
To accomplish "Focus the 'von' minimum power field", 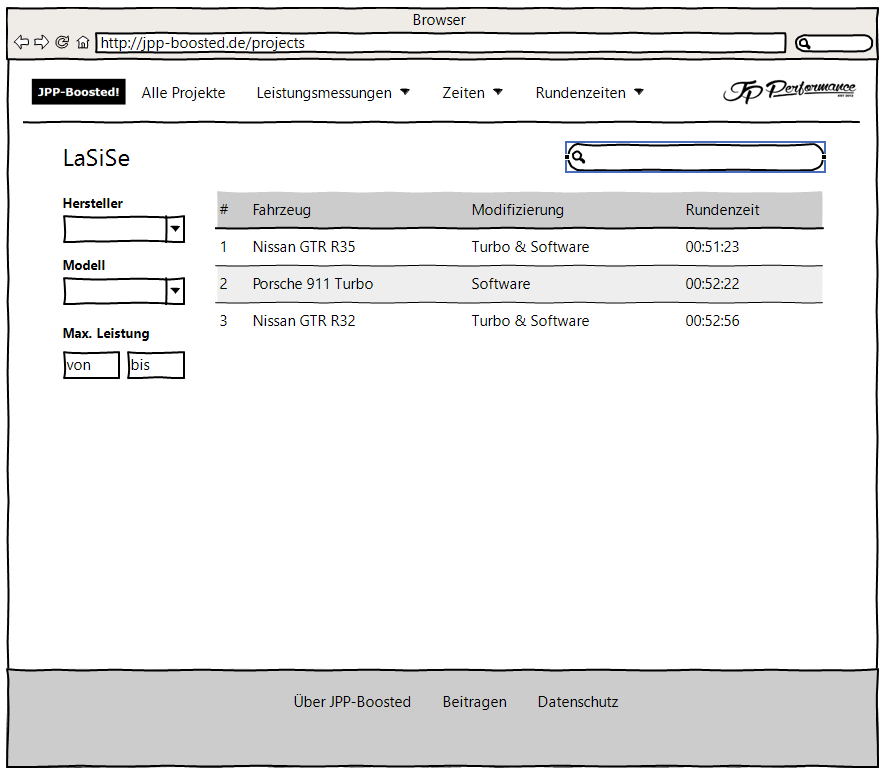I will click(91, 365).
